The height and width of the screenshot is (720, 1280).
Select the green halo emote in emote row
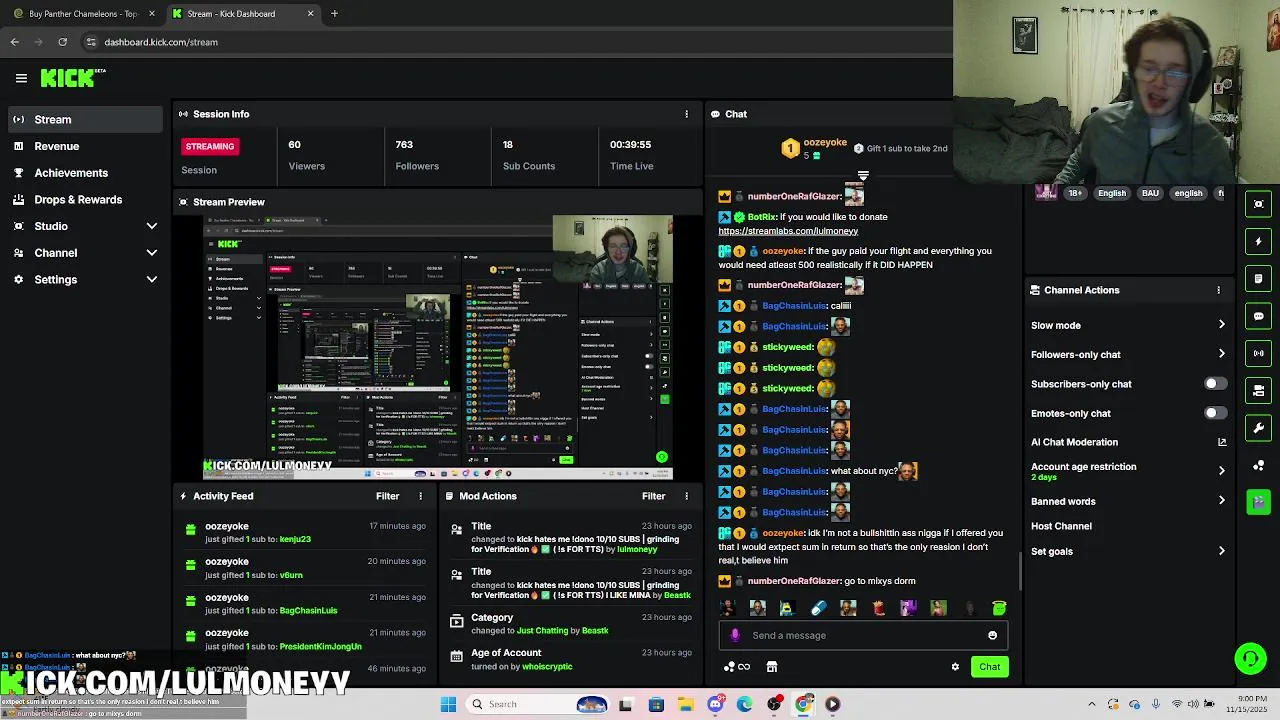point(998,608)
